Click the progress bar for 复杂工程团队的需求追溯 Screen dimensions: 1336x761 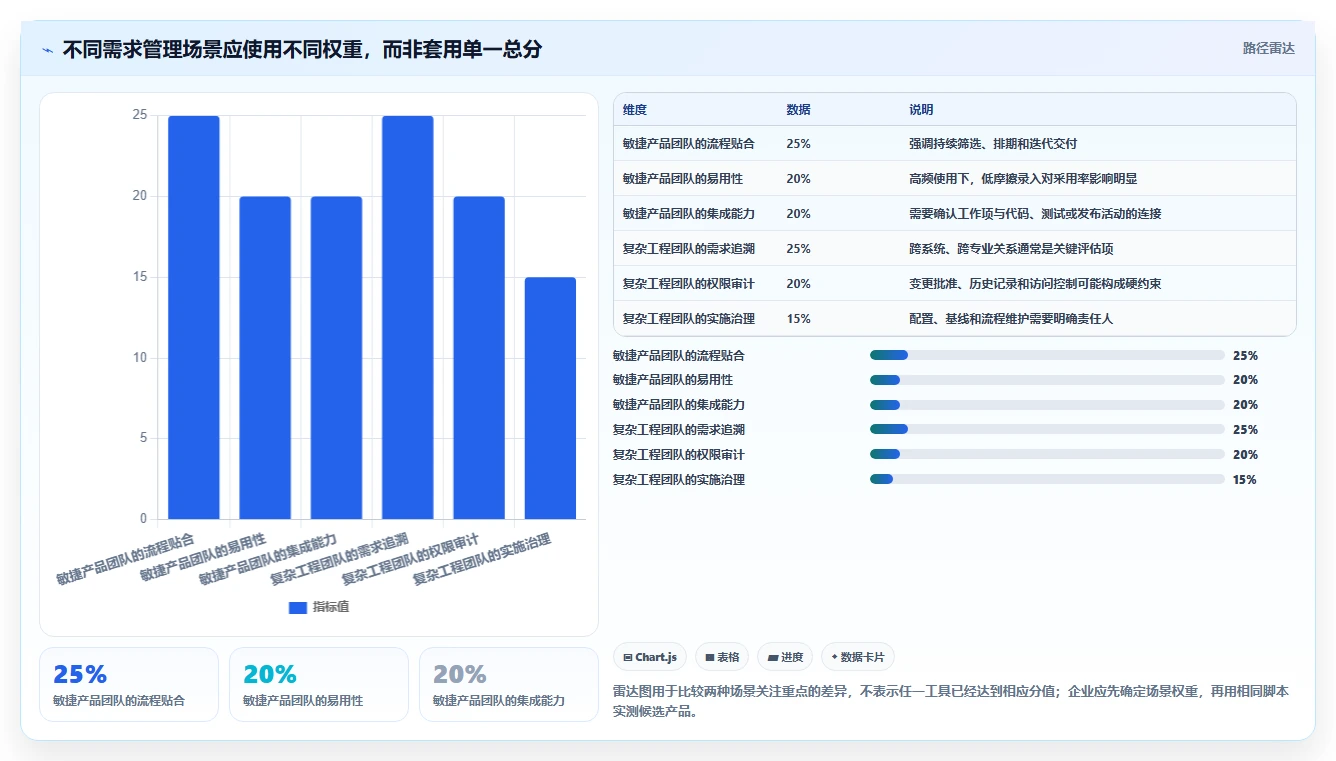pos(1047,430)
